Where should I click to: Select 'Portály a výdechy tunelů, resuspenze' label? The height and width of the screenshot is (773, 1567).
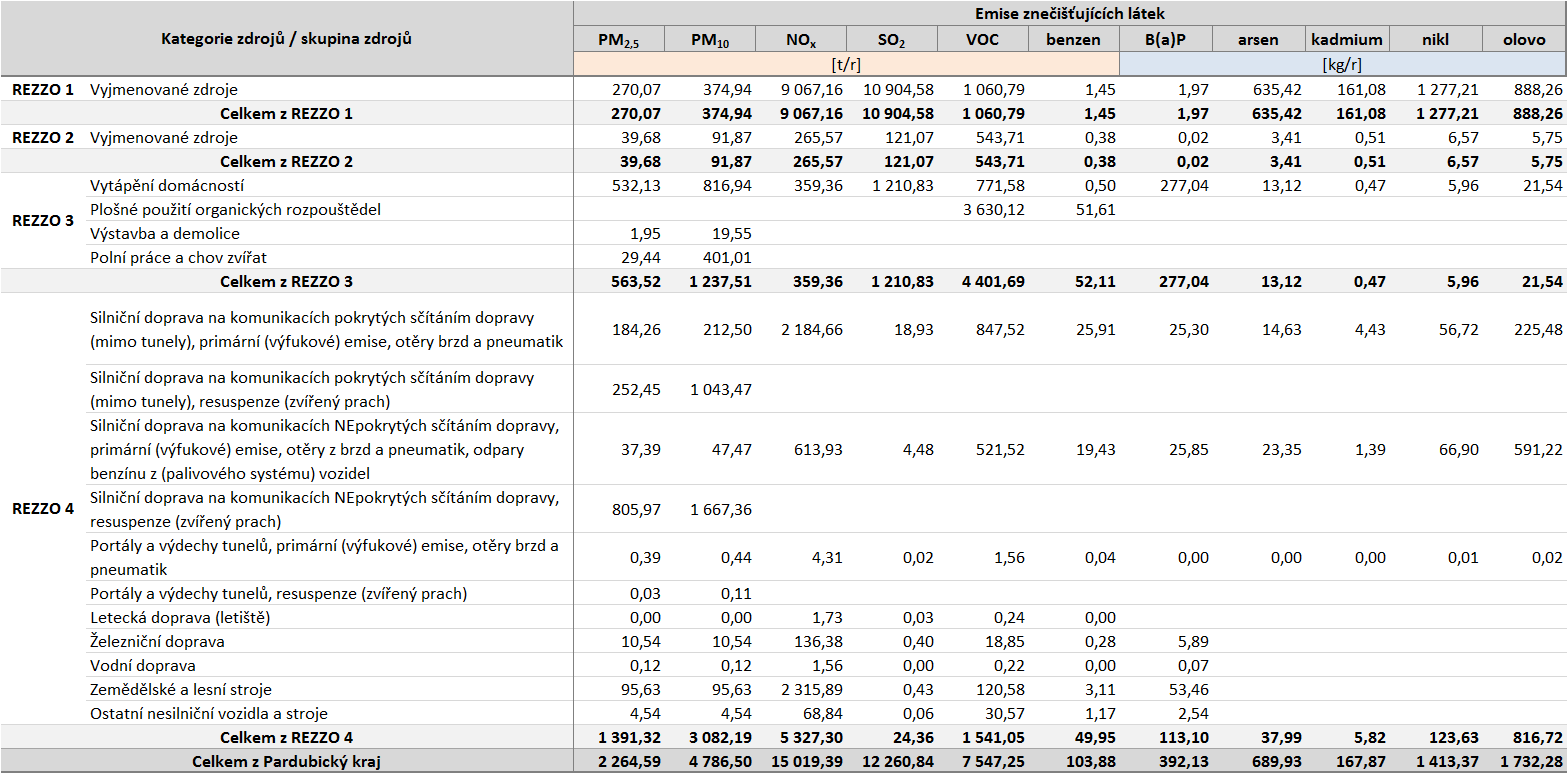click(x=278, y=593)
